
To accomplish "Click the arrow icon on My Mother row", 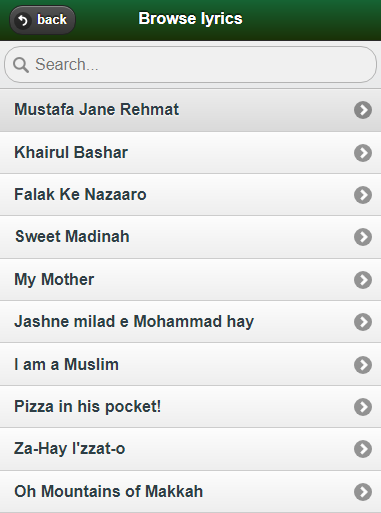I will click(x=363, y=280).
